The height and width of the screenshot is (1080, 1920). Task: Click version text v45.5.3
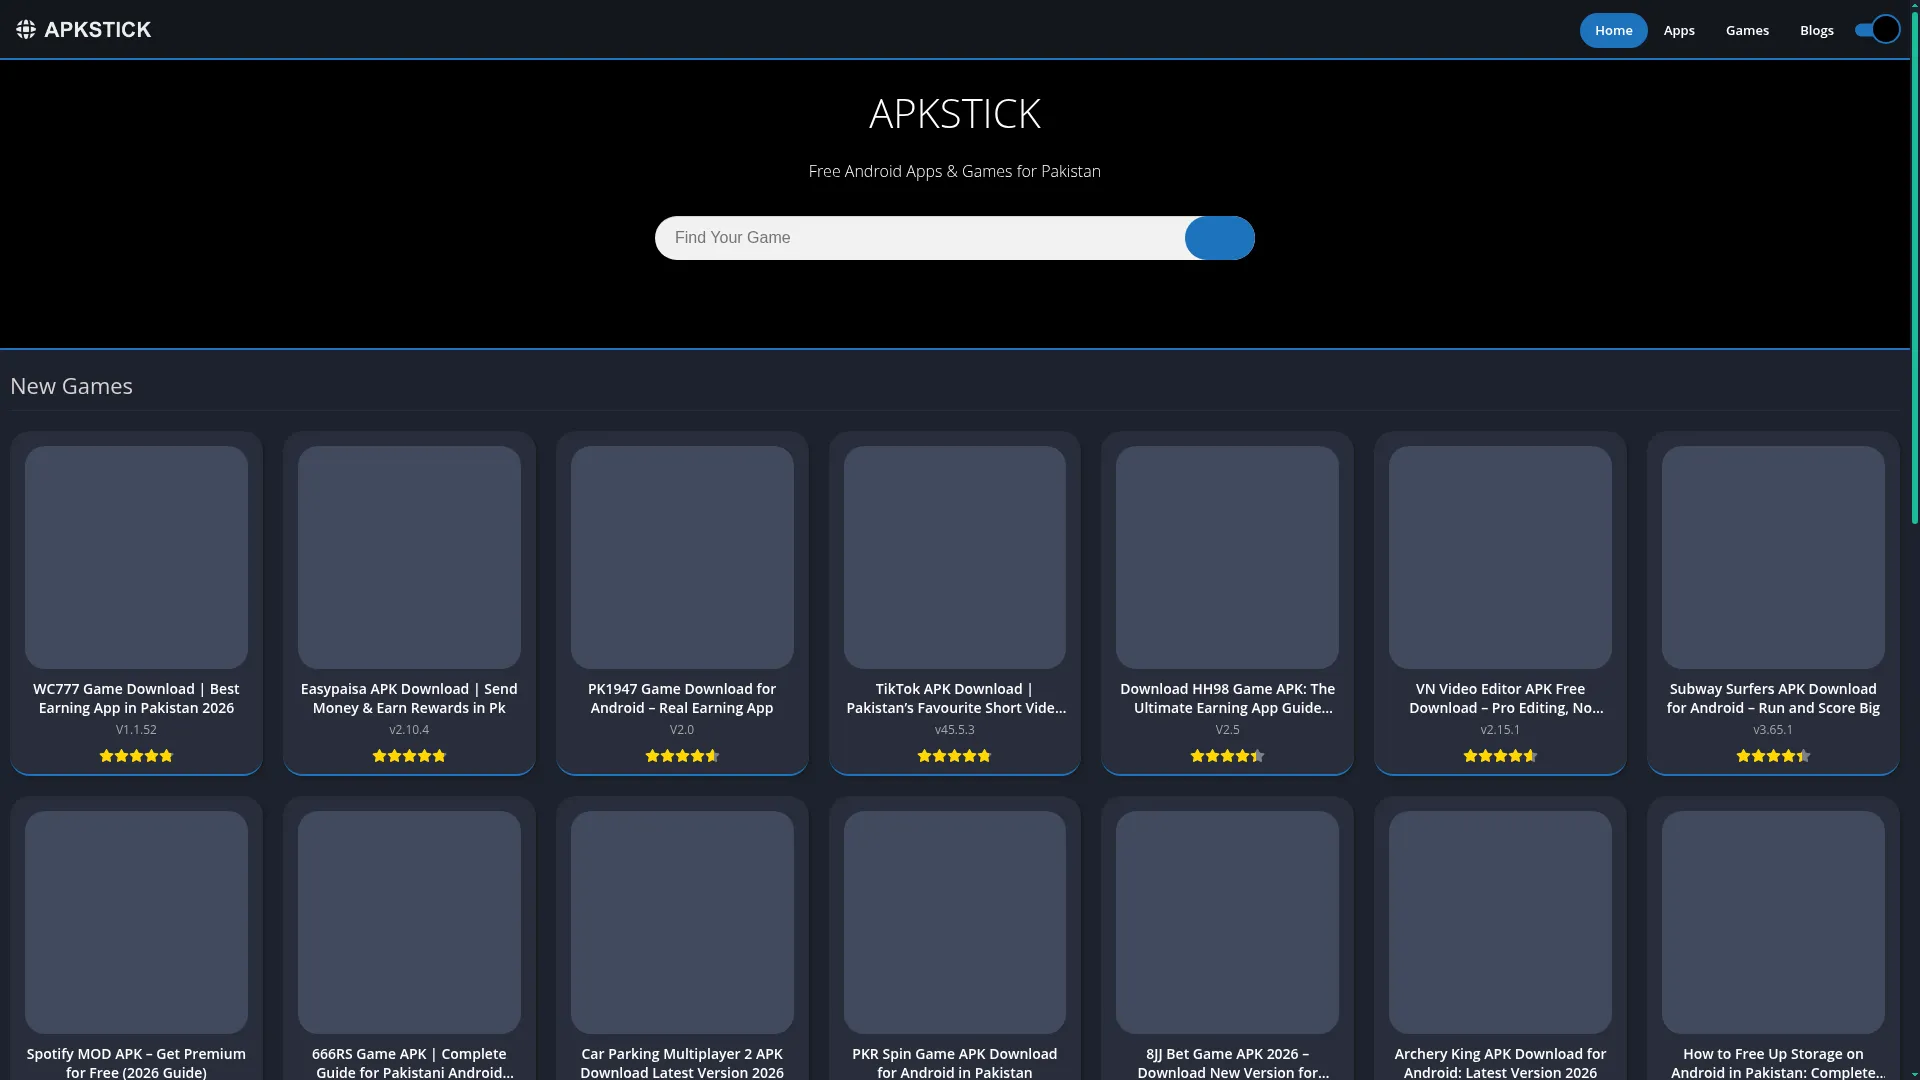point(955,730)
